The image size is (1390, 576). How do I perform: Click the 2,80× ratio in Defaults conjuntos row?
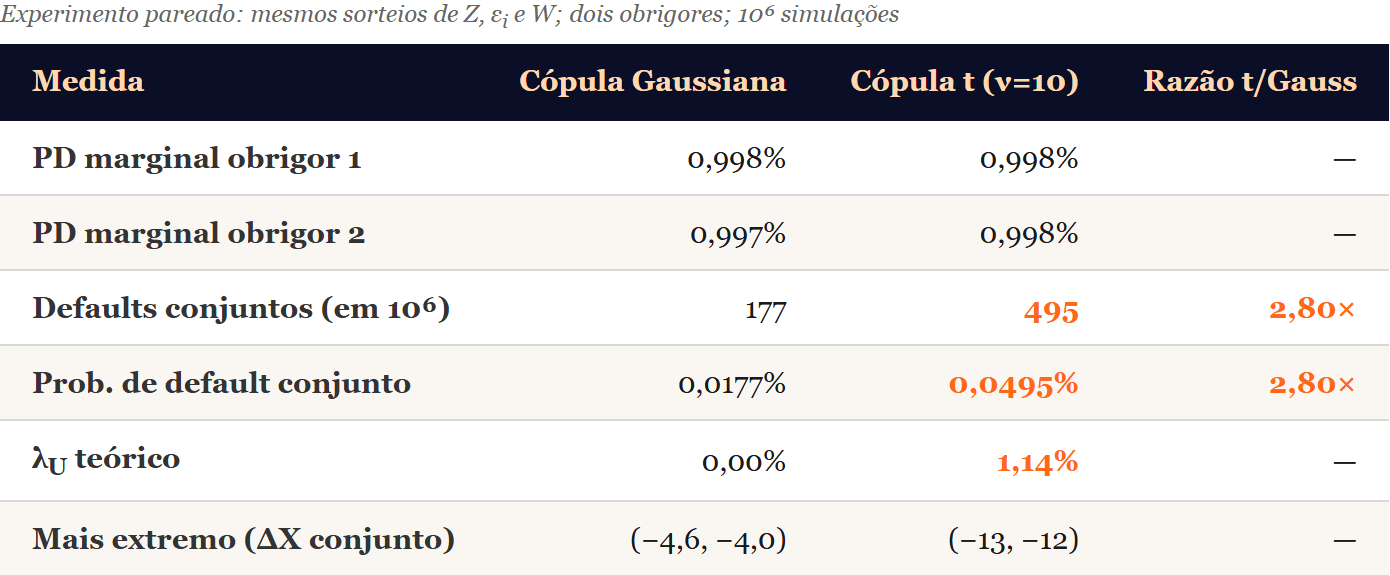pos(1312,310)
